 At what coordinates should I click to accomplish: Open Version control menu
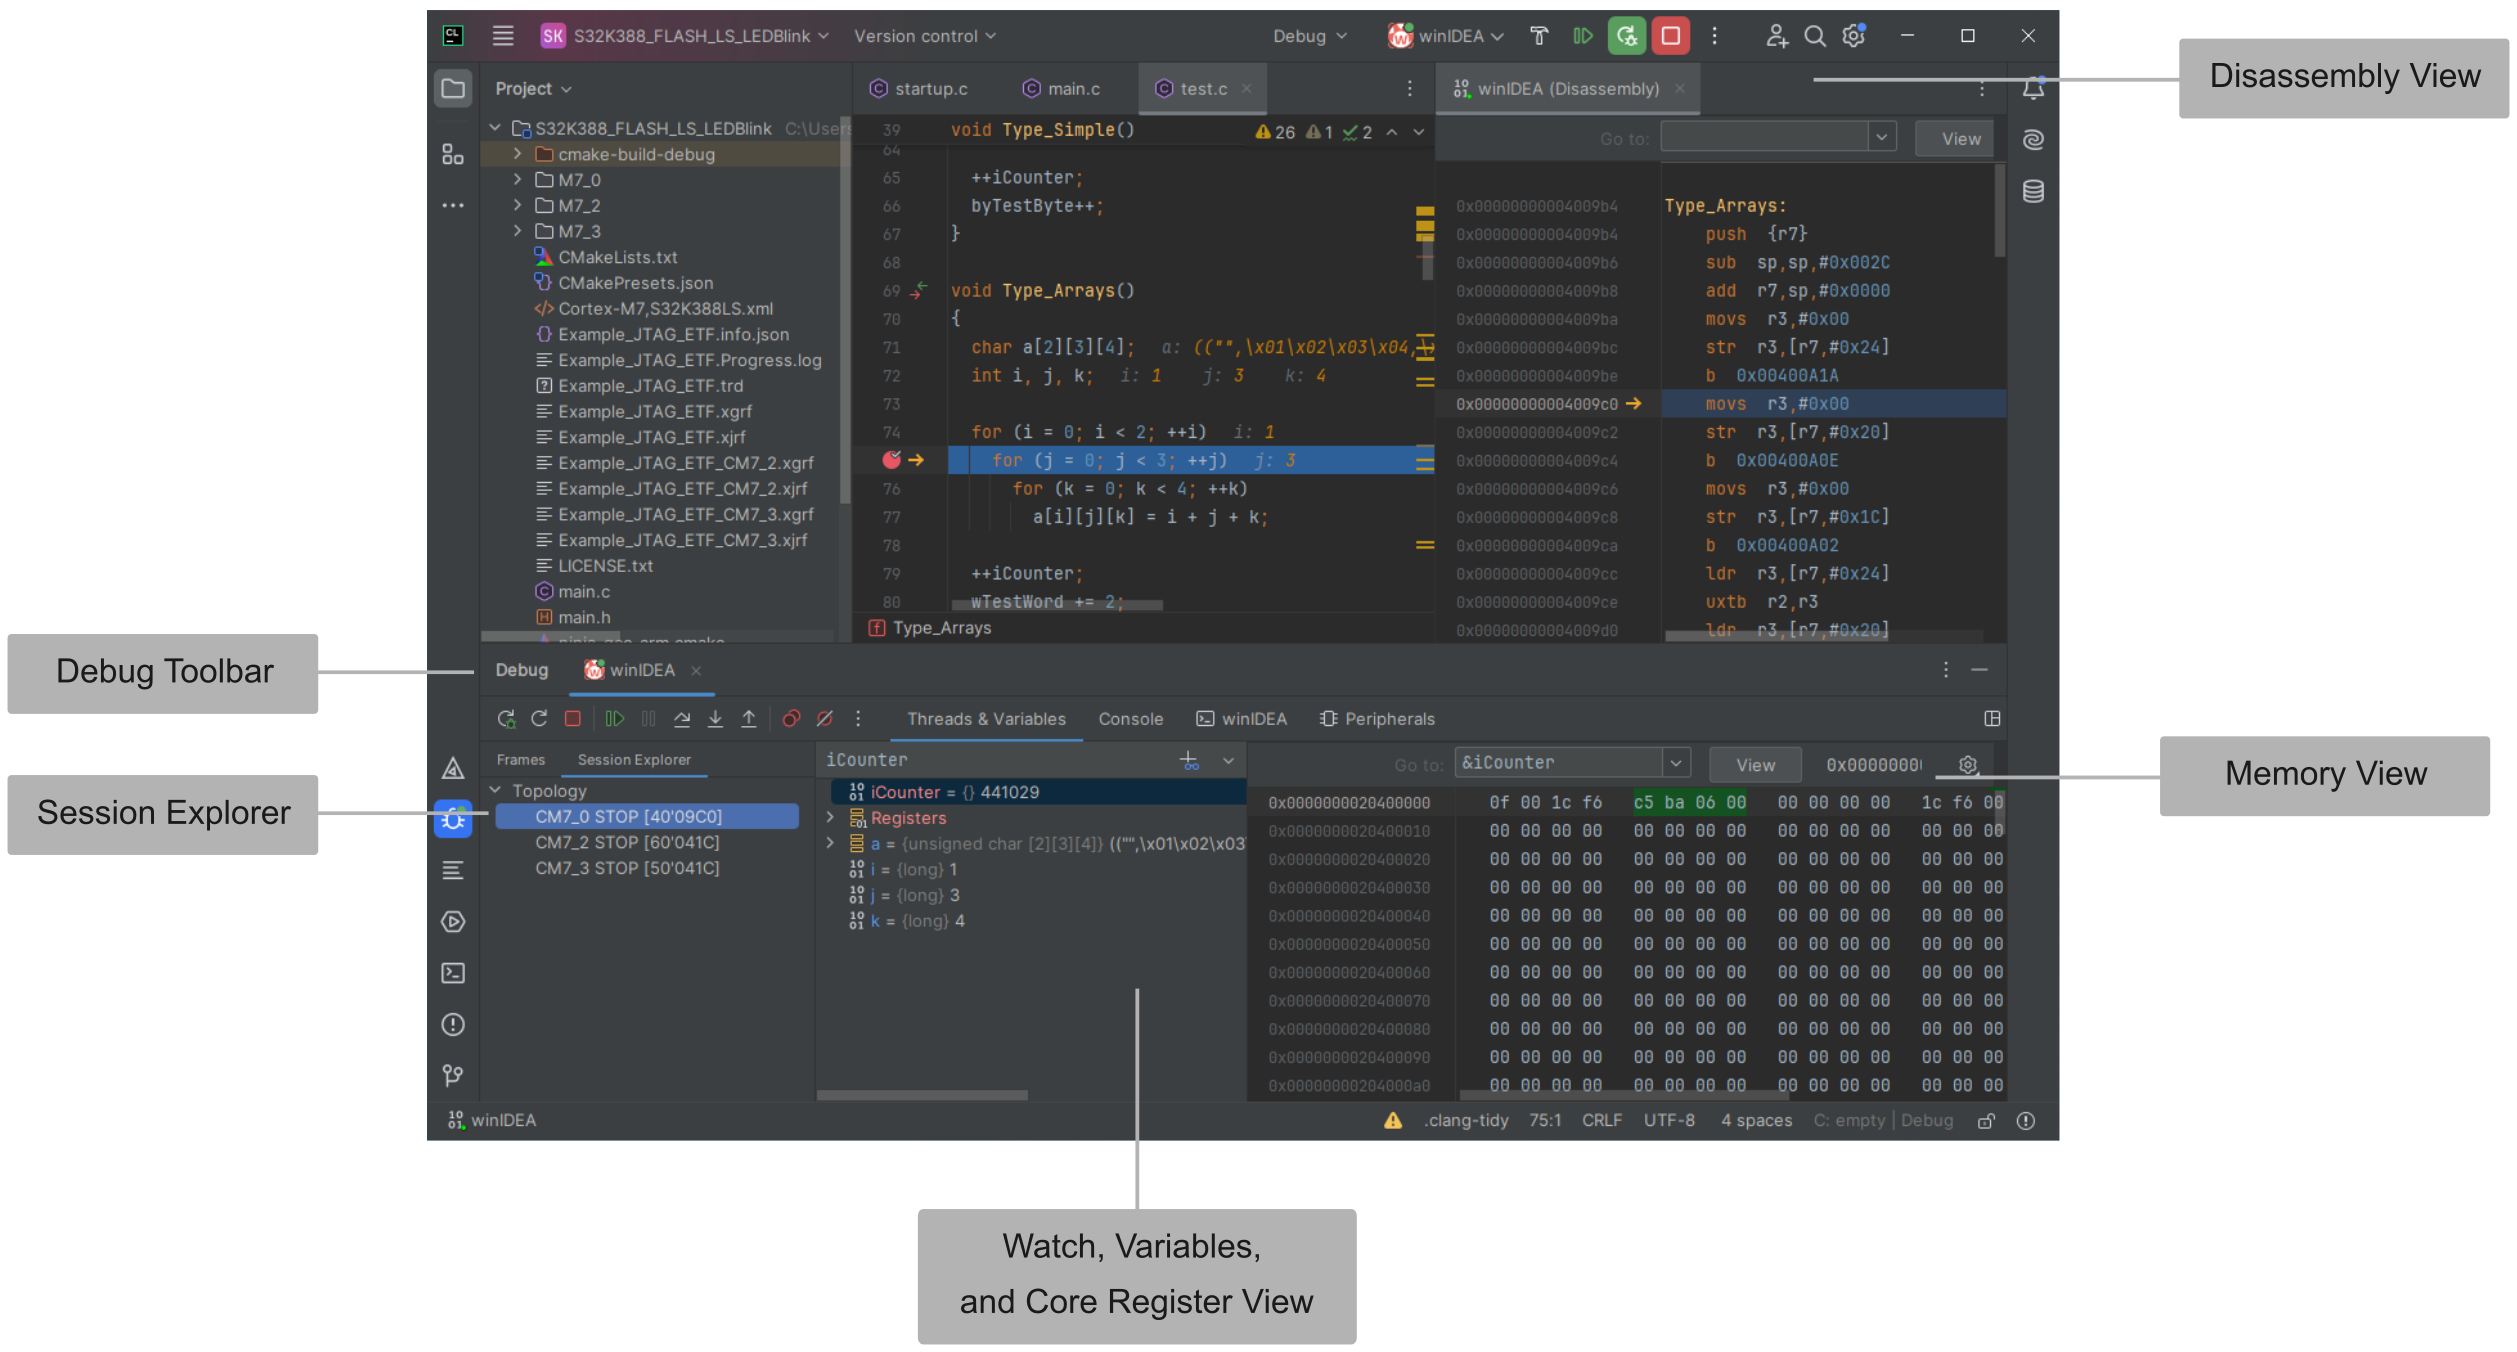[925, 36]
